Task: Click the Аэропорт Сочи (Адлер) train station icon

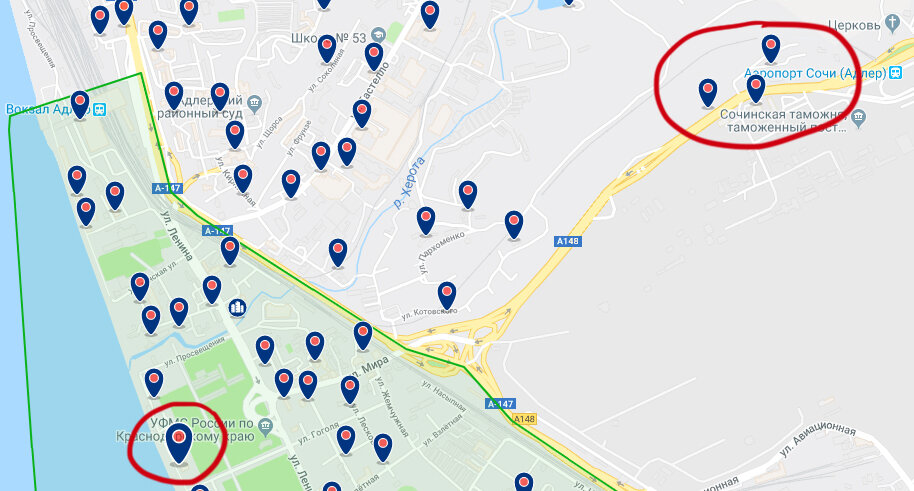Action: 895,73
